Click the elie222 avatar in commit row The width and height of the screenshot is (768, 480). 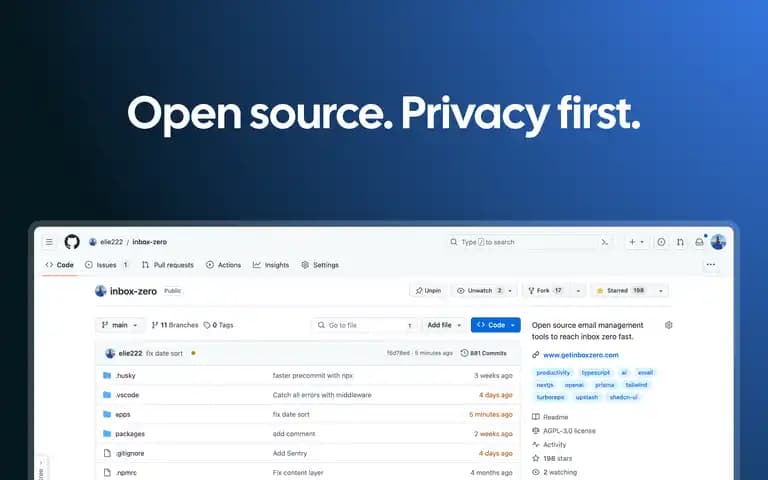110,353
